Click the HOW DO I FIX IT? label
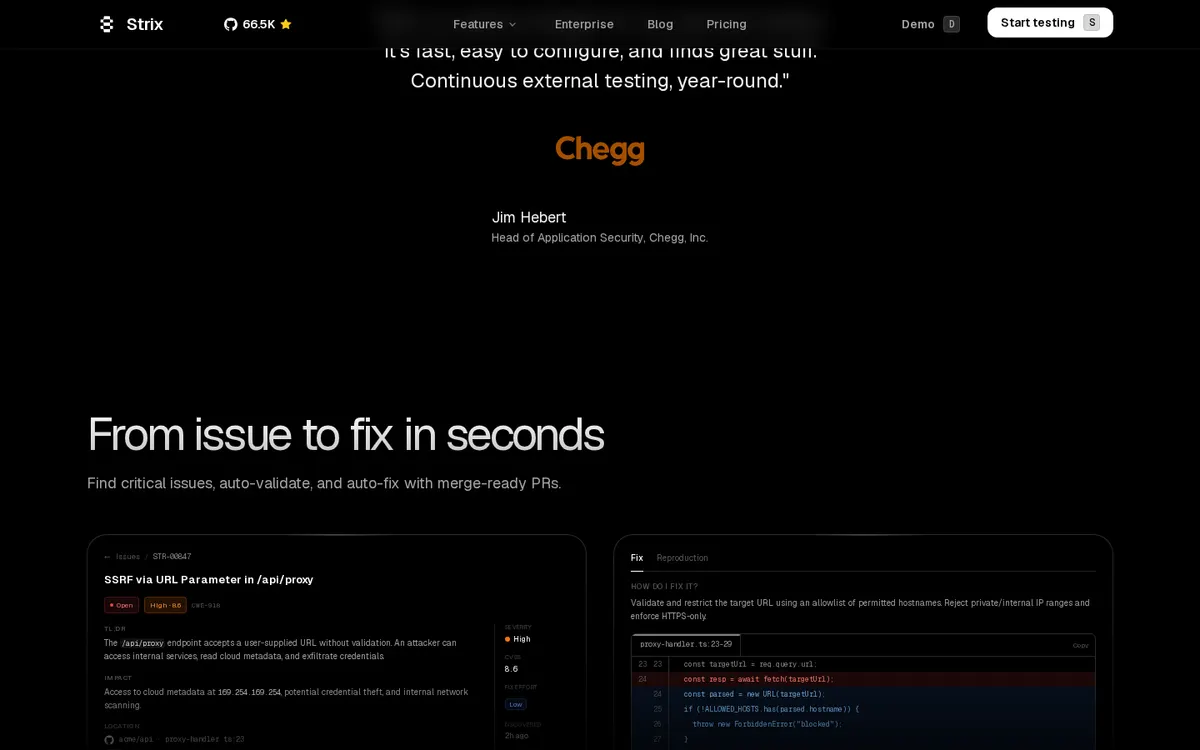1200x750 pixels. point(664,586)
